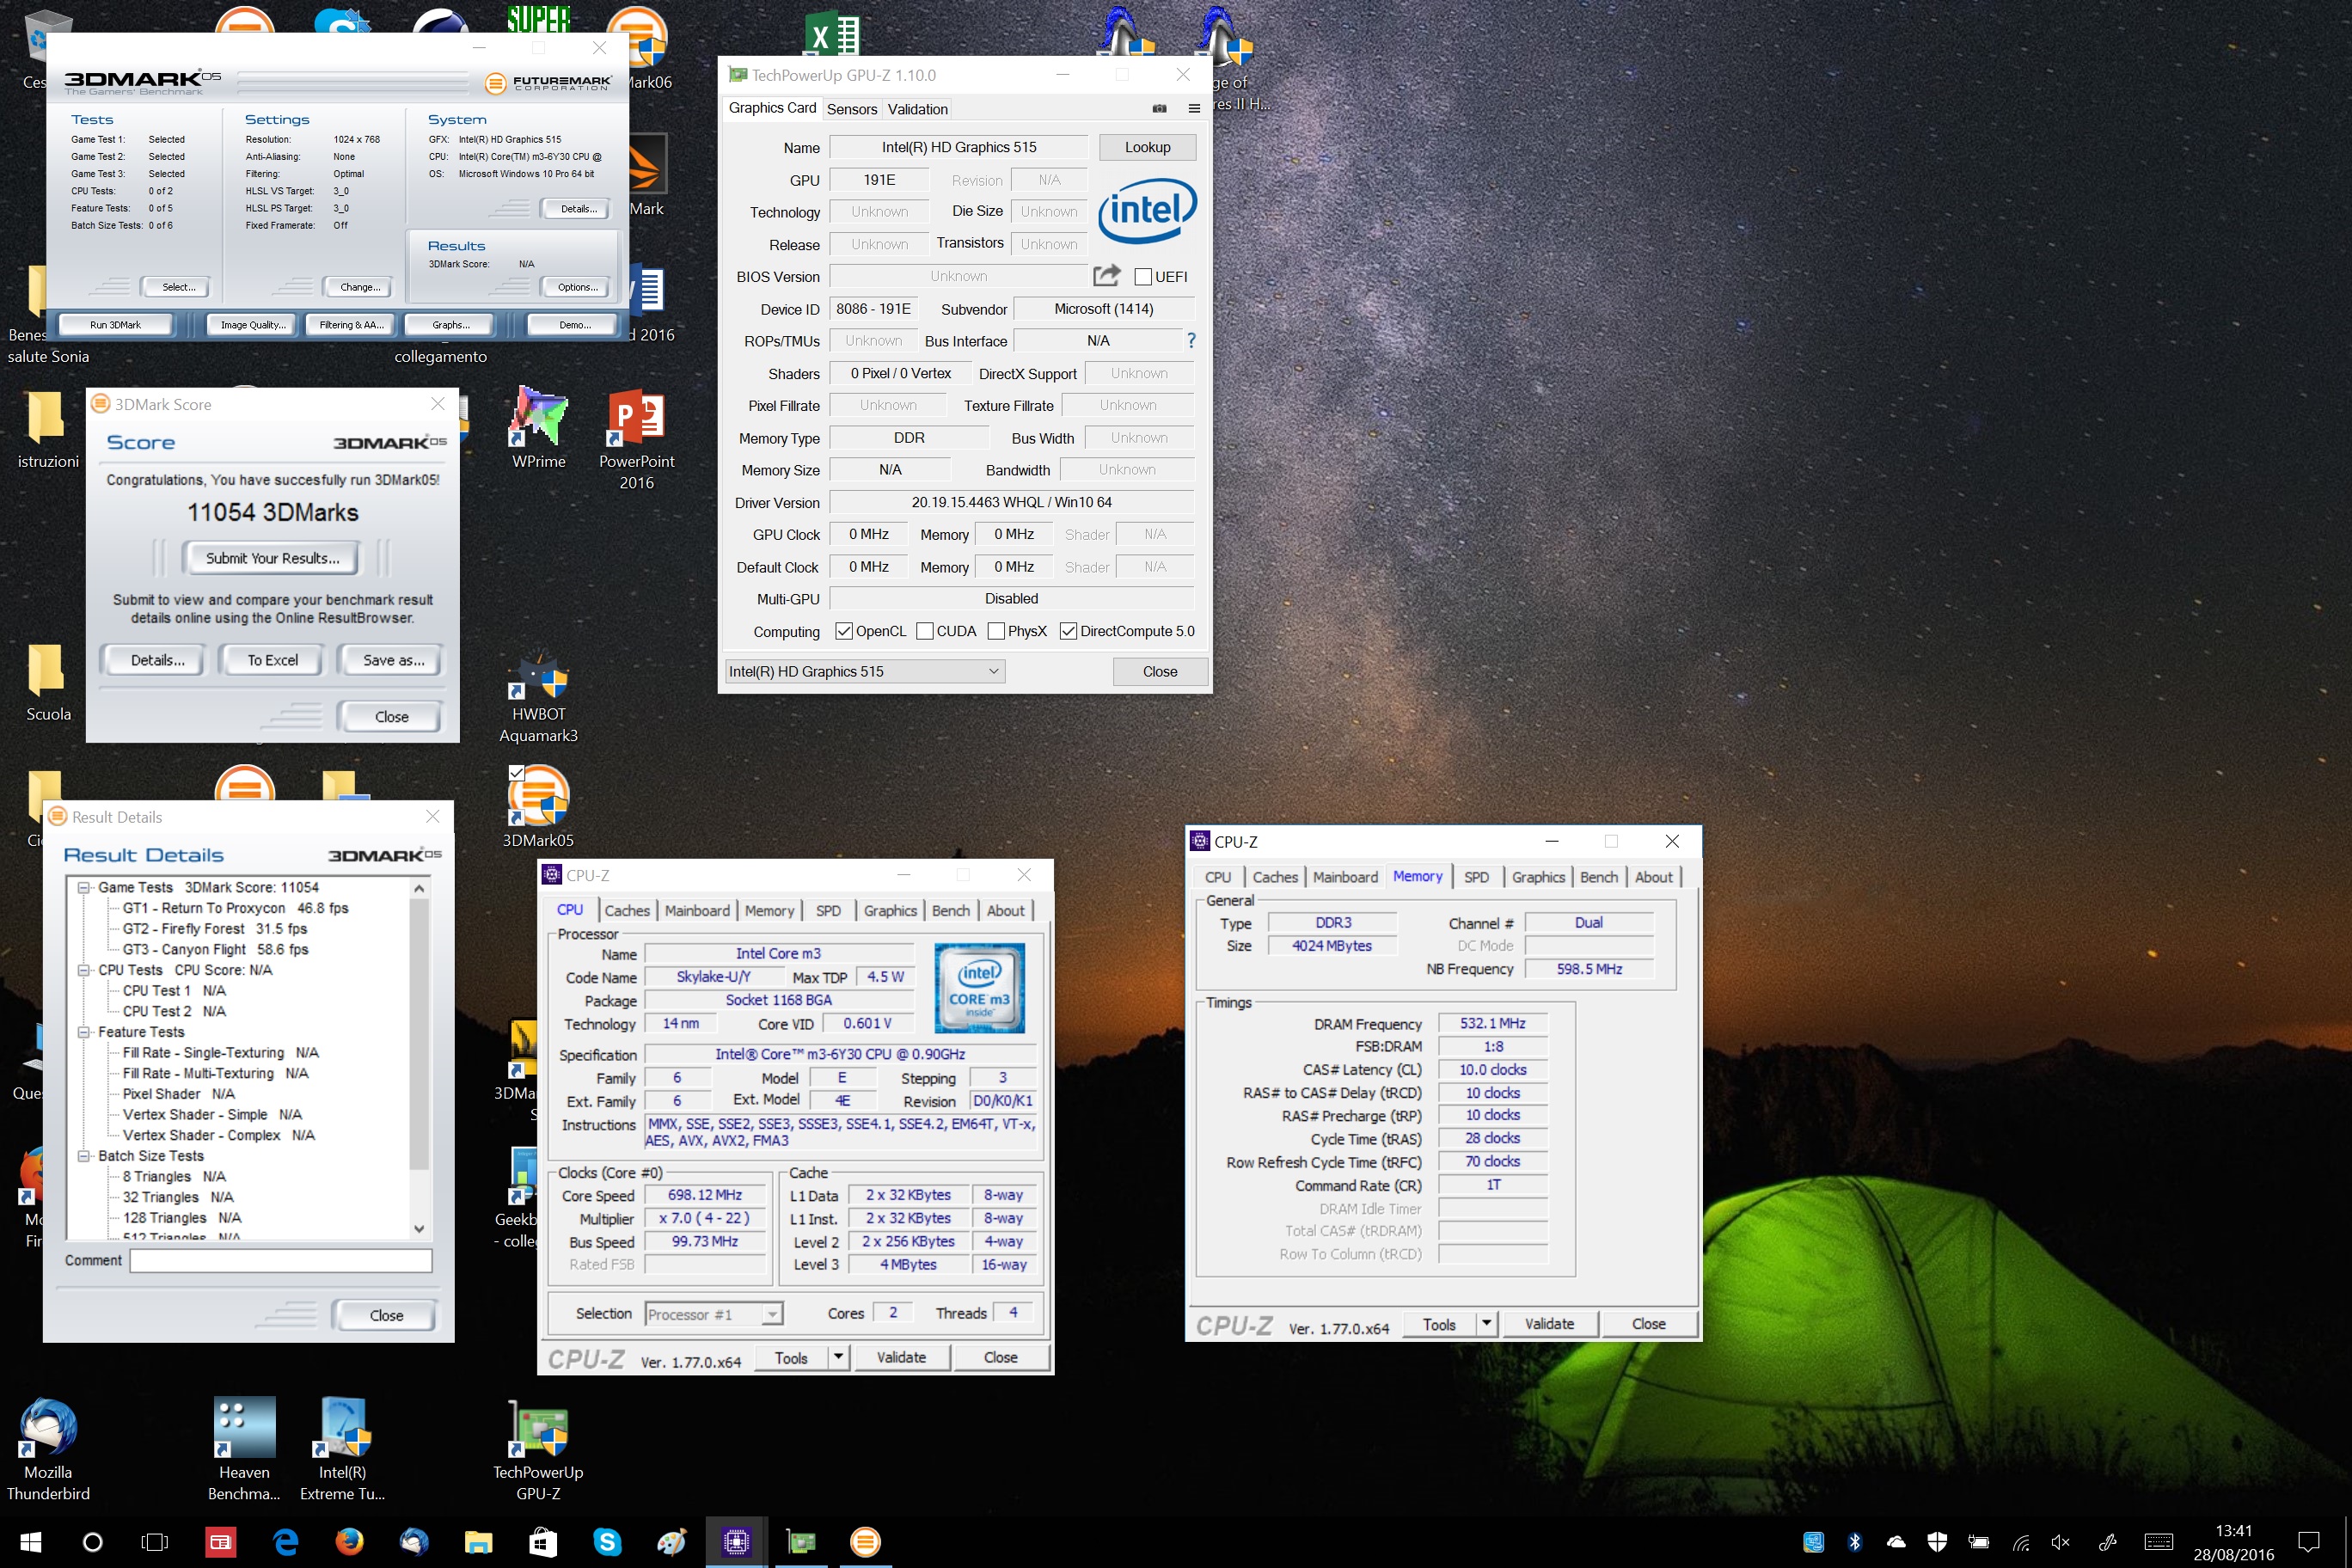
Task: Collapse the Feature Tests tree node
Action: pyautogui.click(x=85, y=1032)
